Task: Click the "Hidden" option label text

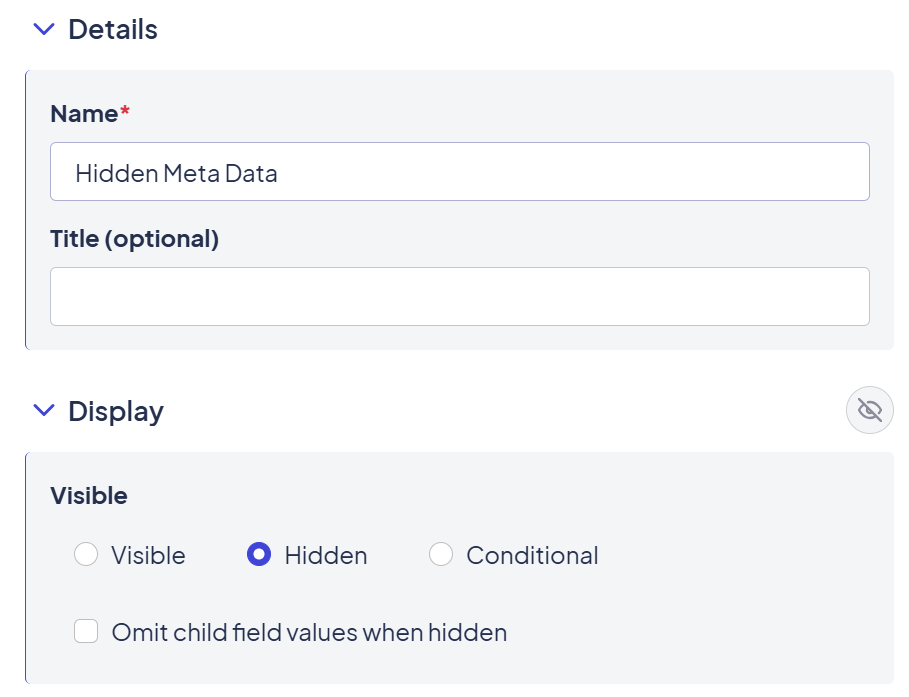Action: click(325, 555)
